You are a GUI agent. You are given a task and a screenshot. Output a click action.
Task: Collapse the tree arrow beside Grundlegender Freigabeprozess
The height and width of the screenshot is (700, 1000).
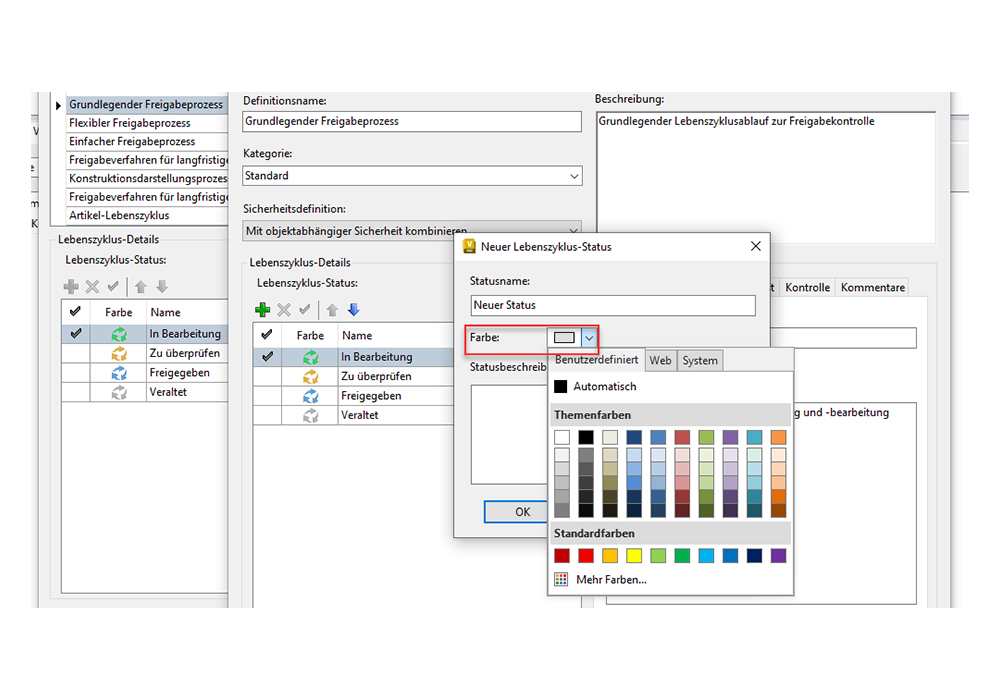click(57, 104)
